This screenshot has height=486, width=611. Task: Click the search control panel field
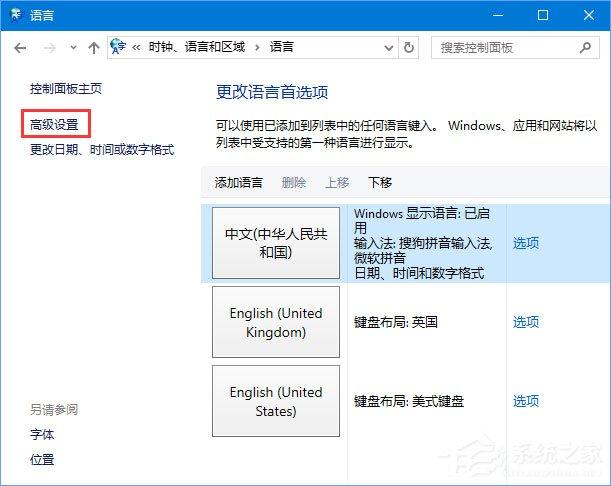click(x=515, y=48)
